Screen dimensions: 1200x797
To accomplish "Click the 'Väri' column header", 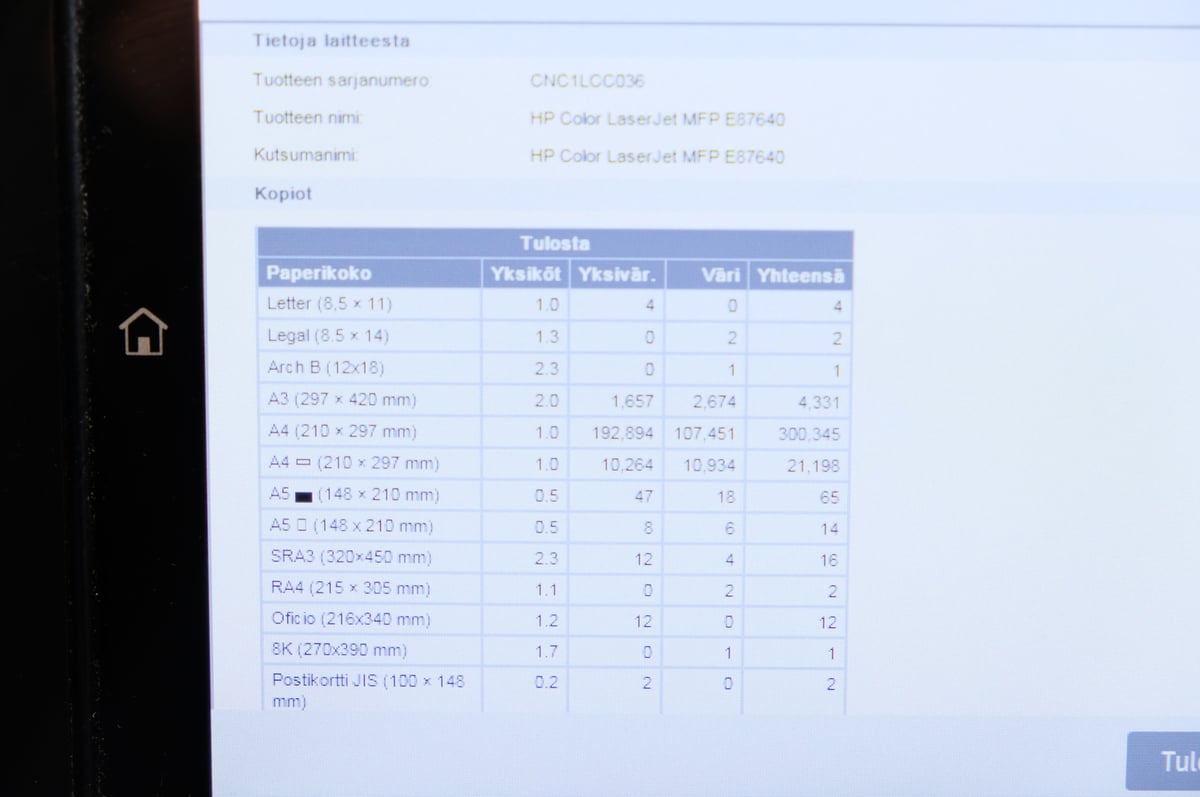I will tap(706, 275).
